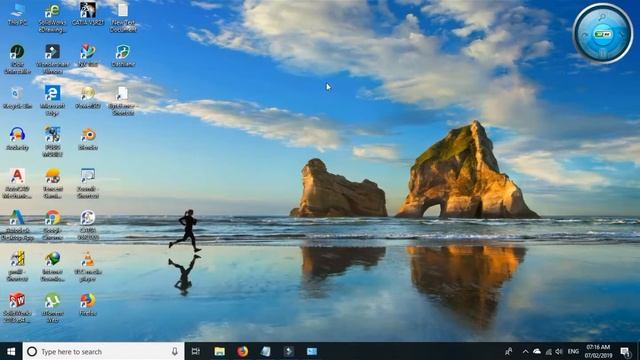Screen dimensions: 640x360
Task: Open the Action Center notification icon
Action: click(x=625, y=351)
